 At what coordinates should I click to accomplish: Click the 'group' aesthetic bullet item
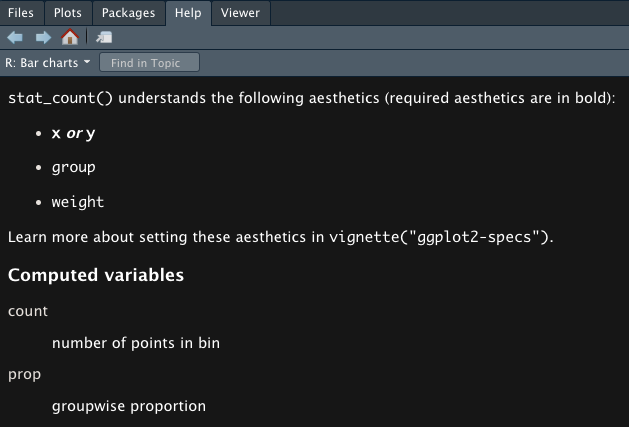74,167
